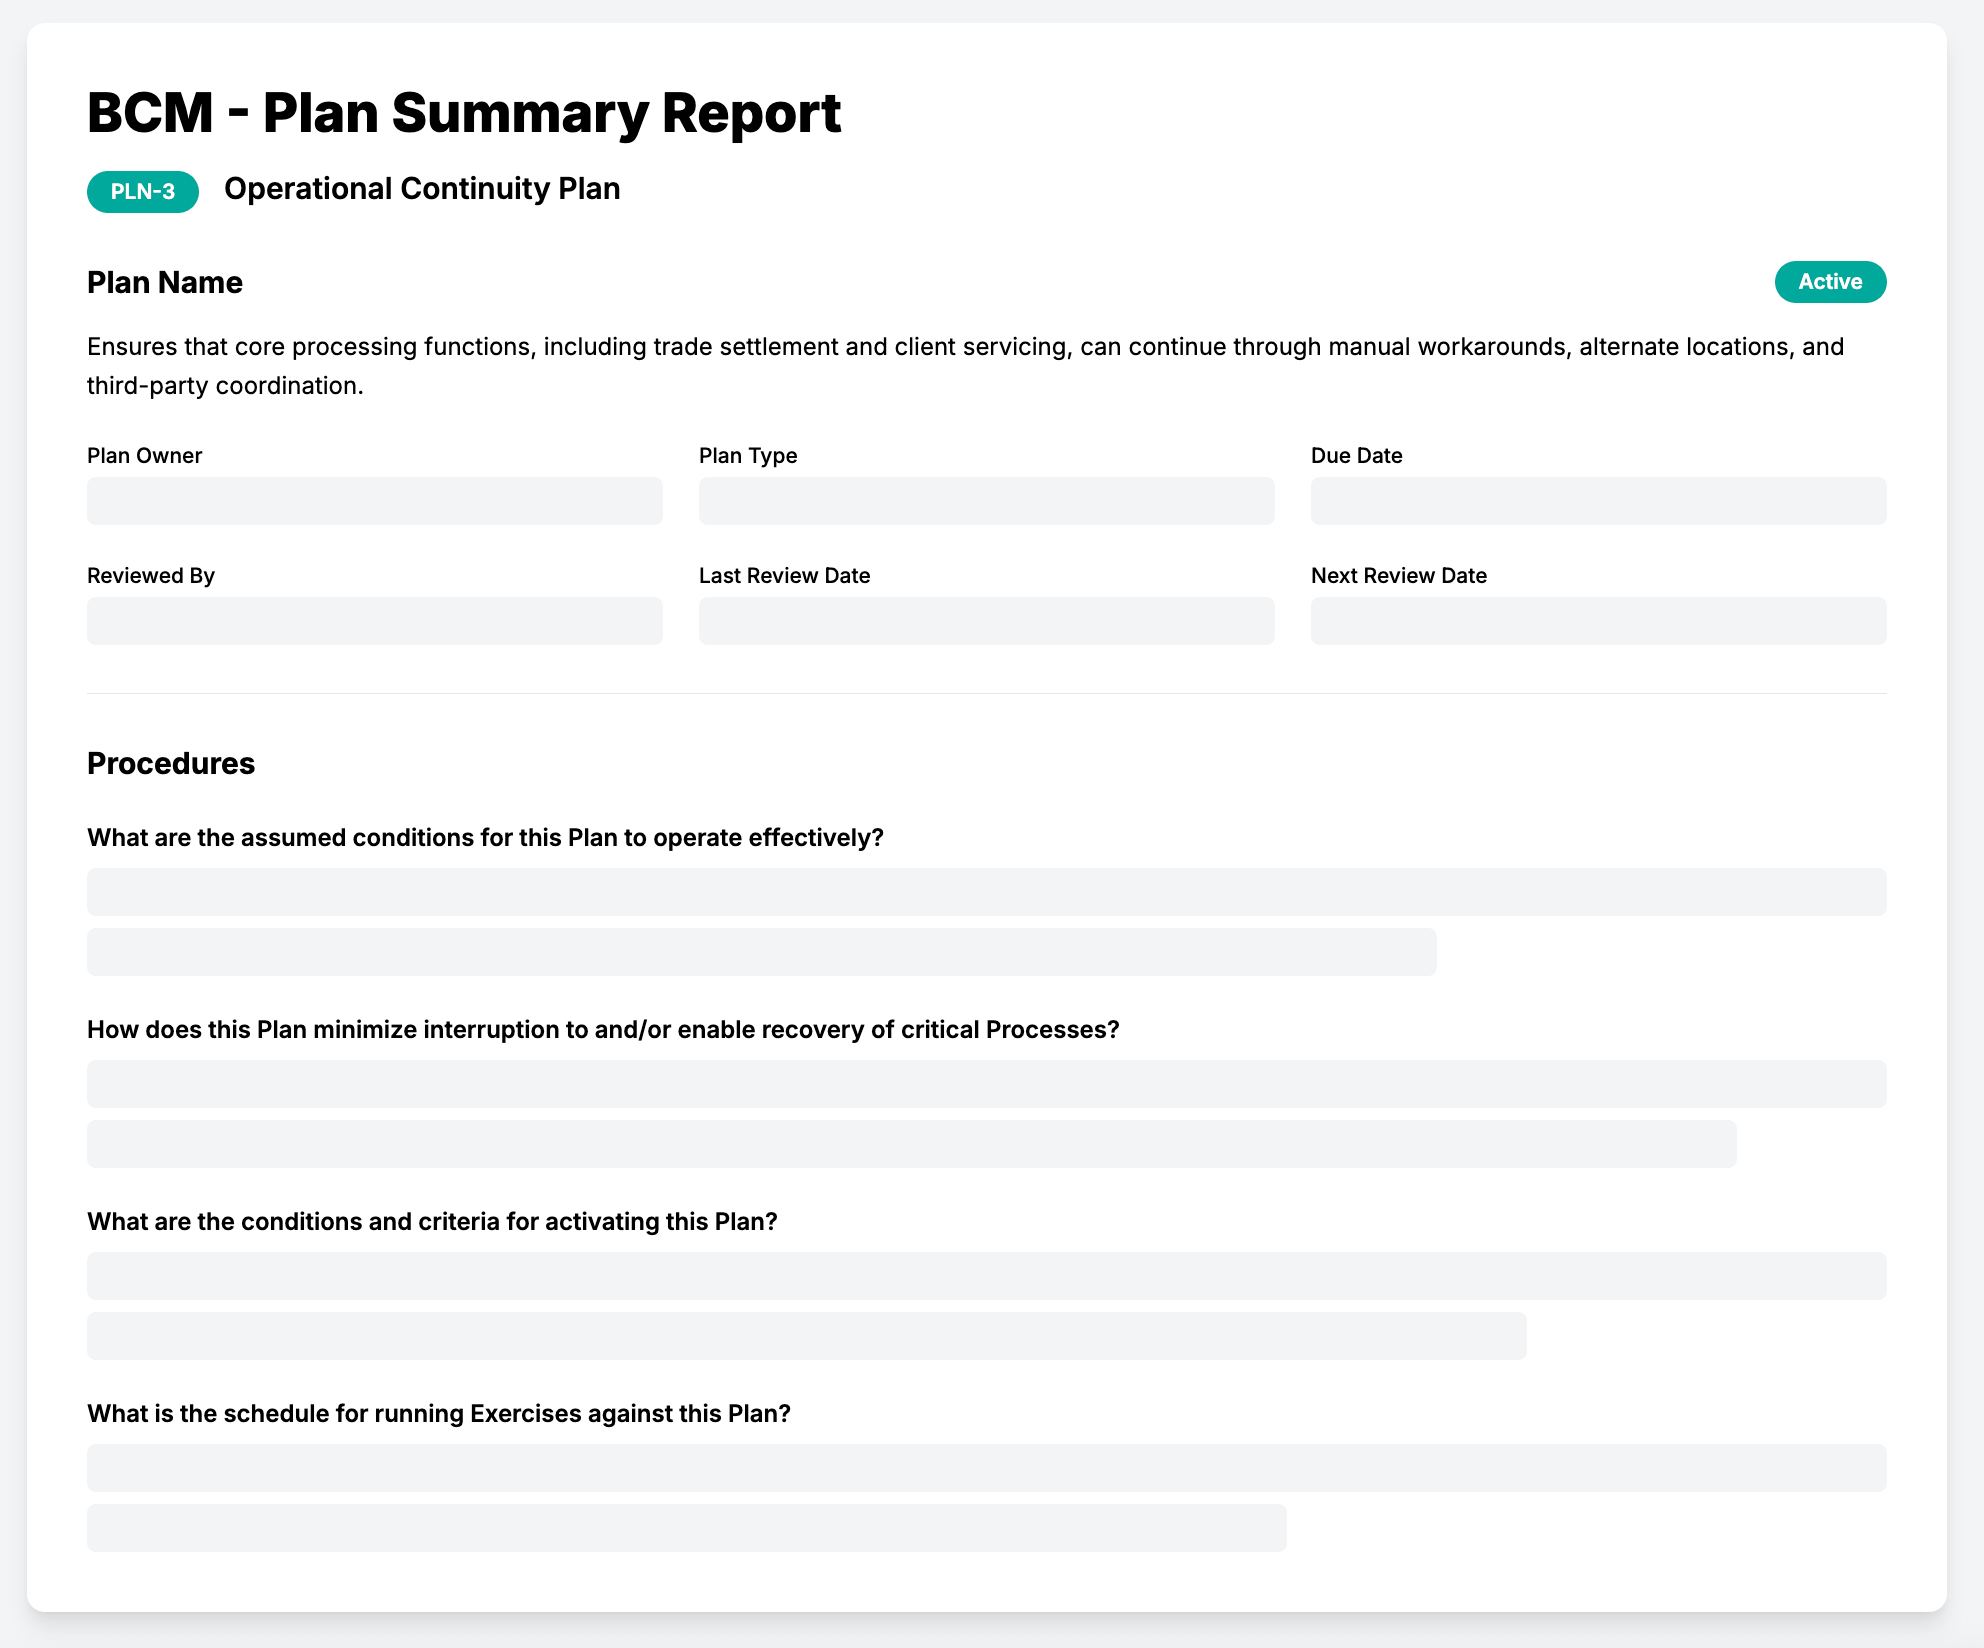The image size is (1984, 1648).
Task: Click the Active status badge
Action: [1829, 282]
